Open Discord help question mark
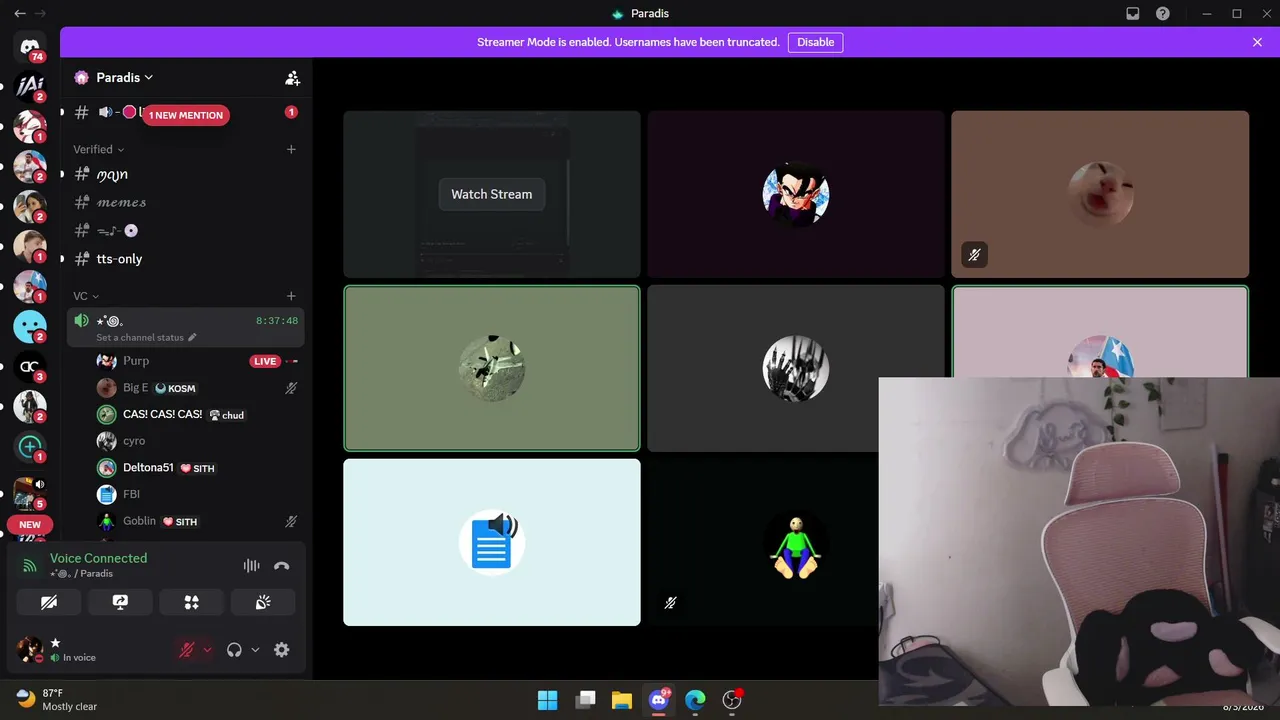The width and height of the screenshot is (1280, 720). coord(1163,14)
